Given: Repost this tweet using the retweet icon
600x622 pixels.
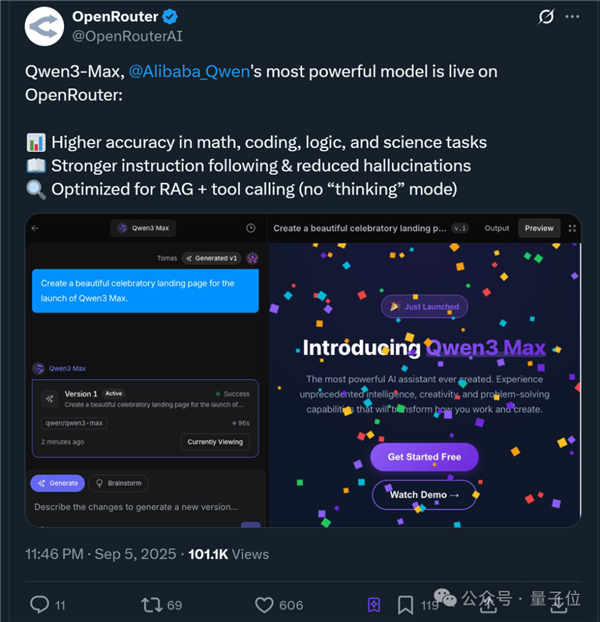Looking at the screenshot, I should pos(153,604).
